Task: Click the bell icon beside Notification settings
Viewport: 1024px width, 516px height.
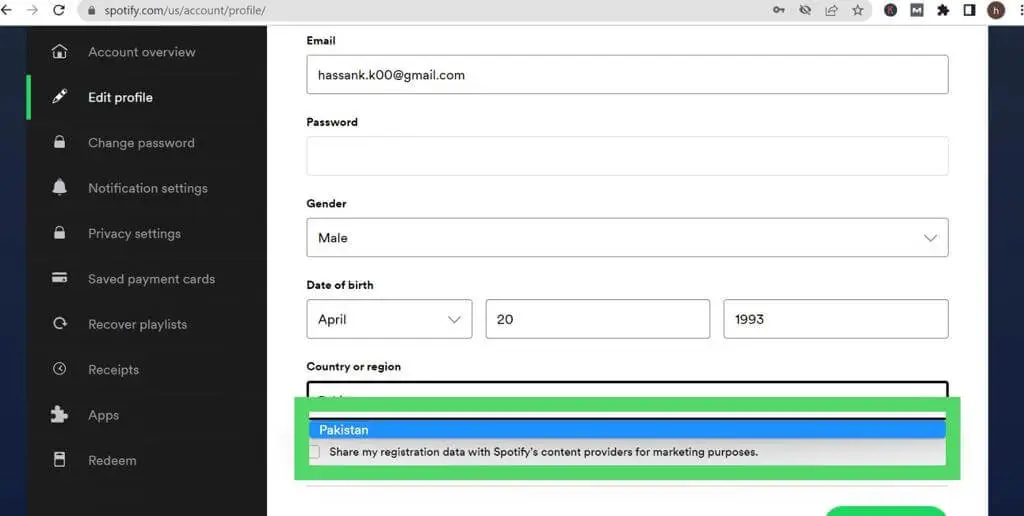Action: point(59,187)
